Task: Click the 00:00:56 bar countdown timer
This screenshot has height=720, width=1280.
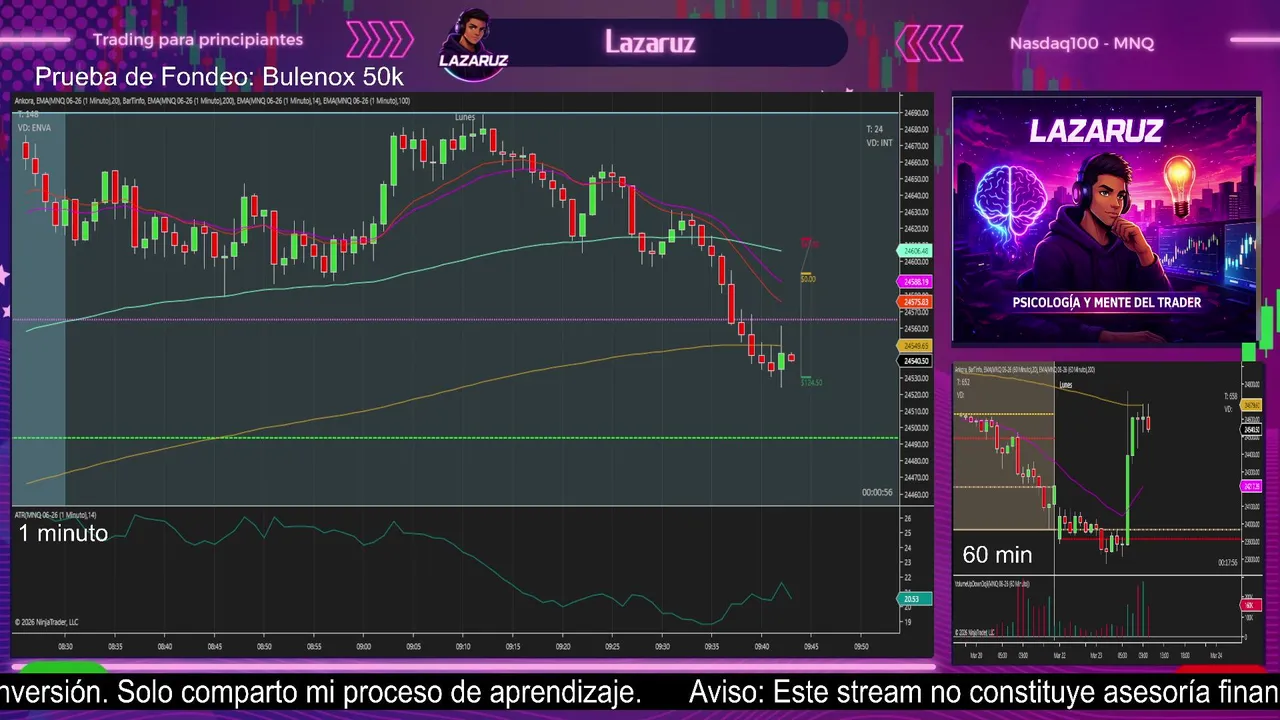Action: coord(877,492)
